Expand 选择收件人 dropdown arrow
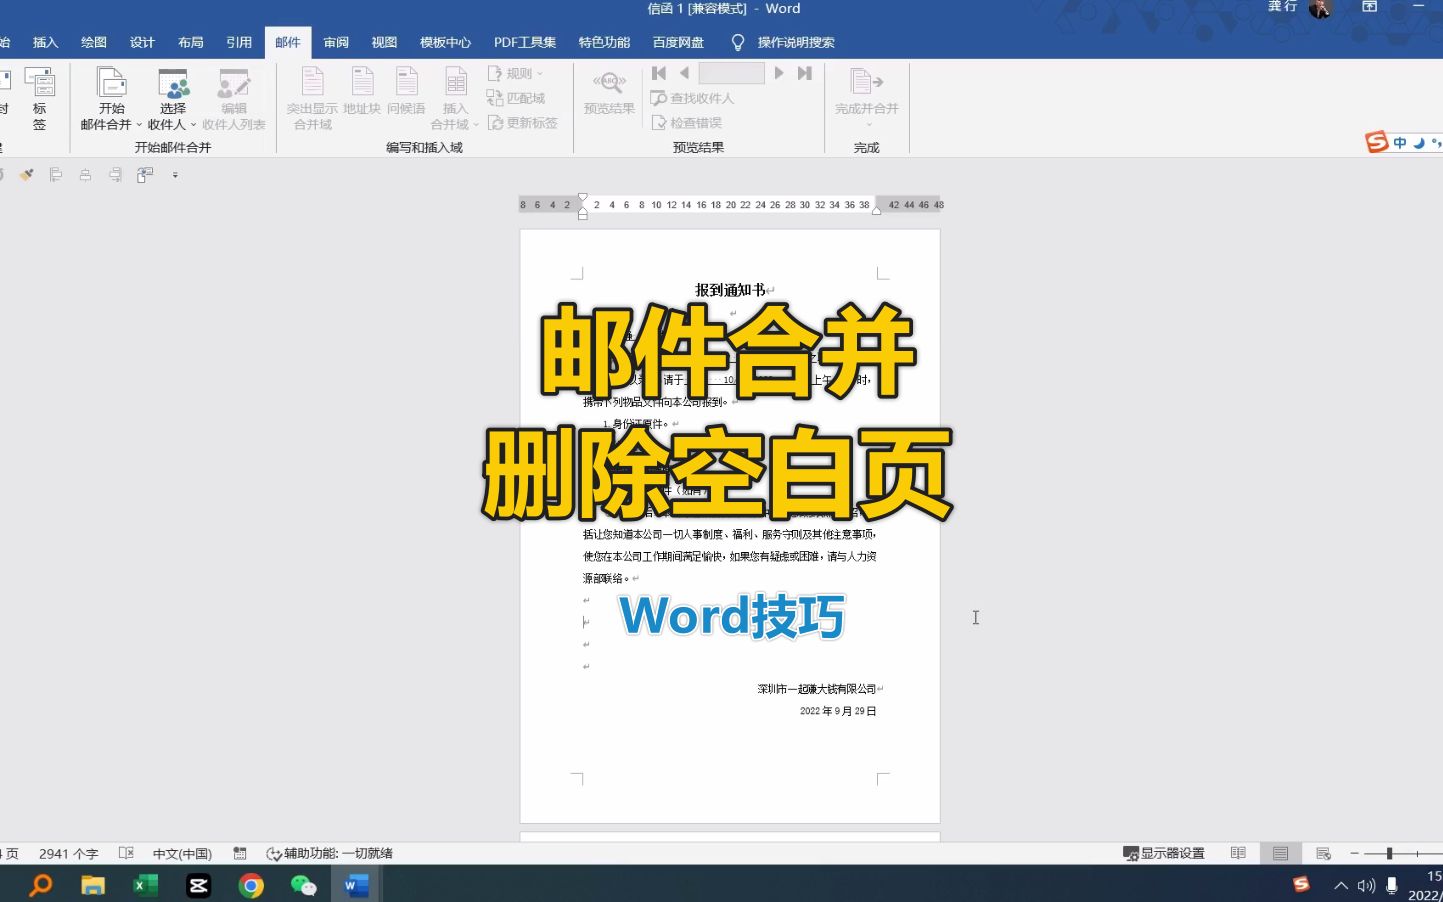The height and width of the screenshot is (902, 1443). (x=193, y=125)
